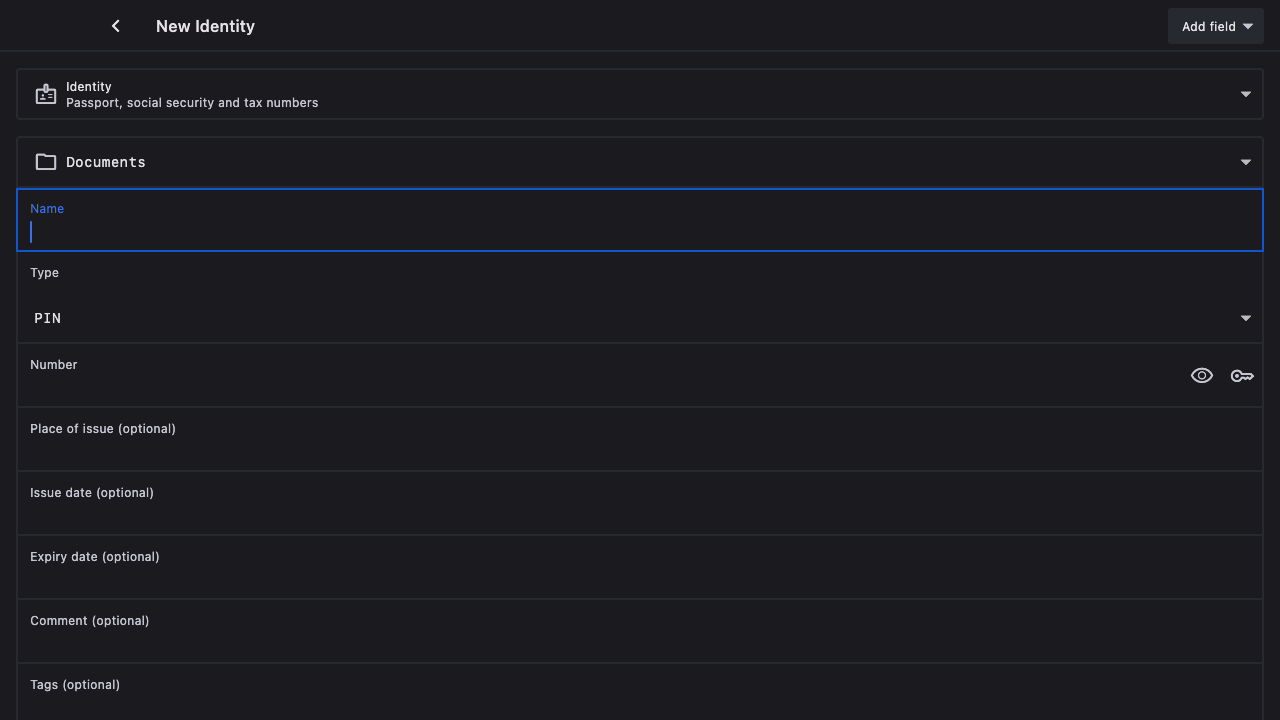Screen dimensions: 1280x720
Task: Click the Identity card icon
Action: coord(46,95)
